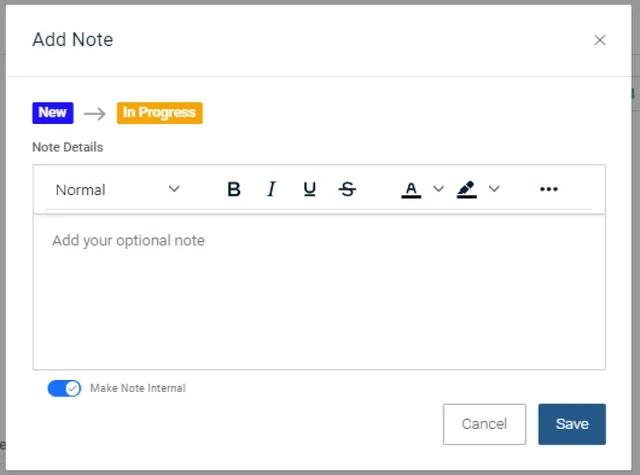The width and height of the screenshot is (640, 475).
Task: Click the arrow between status badges
Action: point(95,113)
